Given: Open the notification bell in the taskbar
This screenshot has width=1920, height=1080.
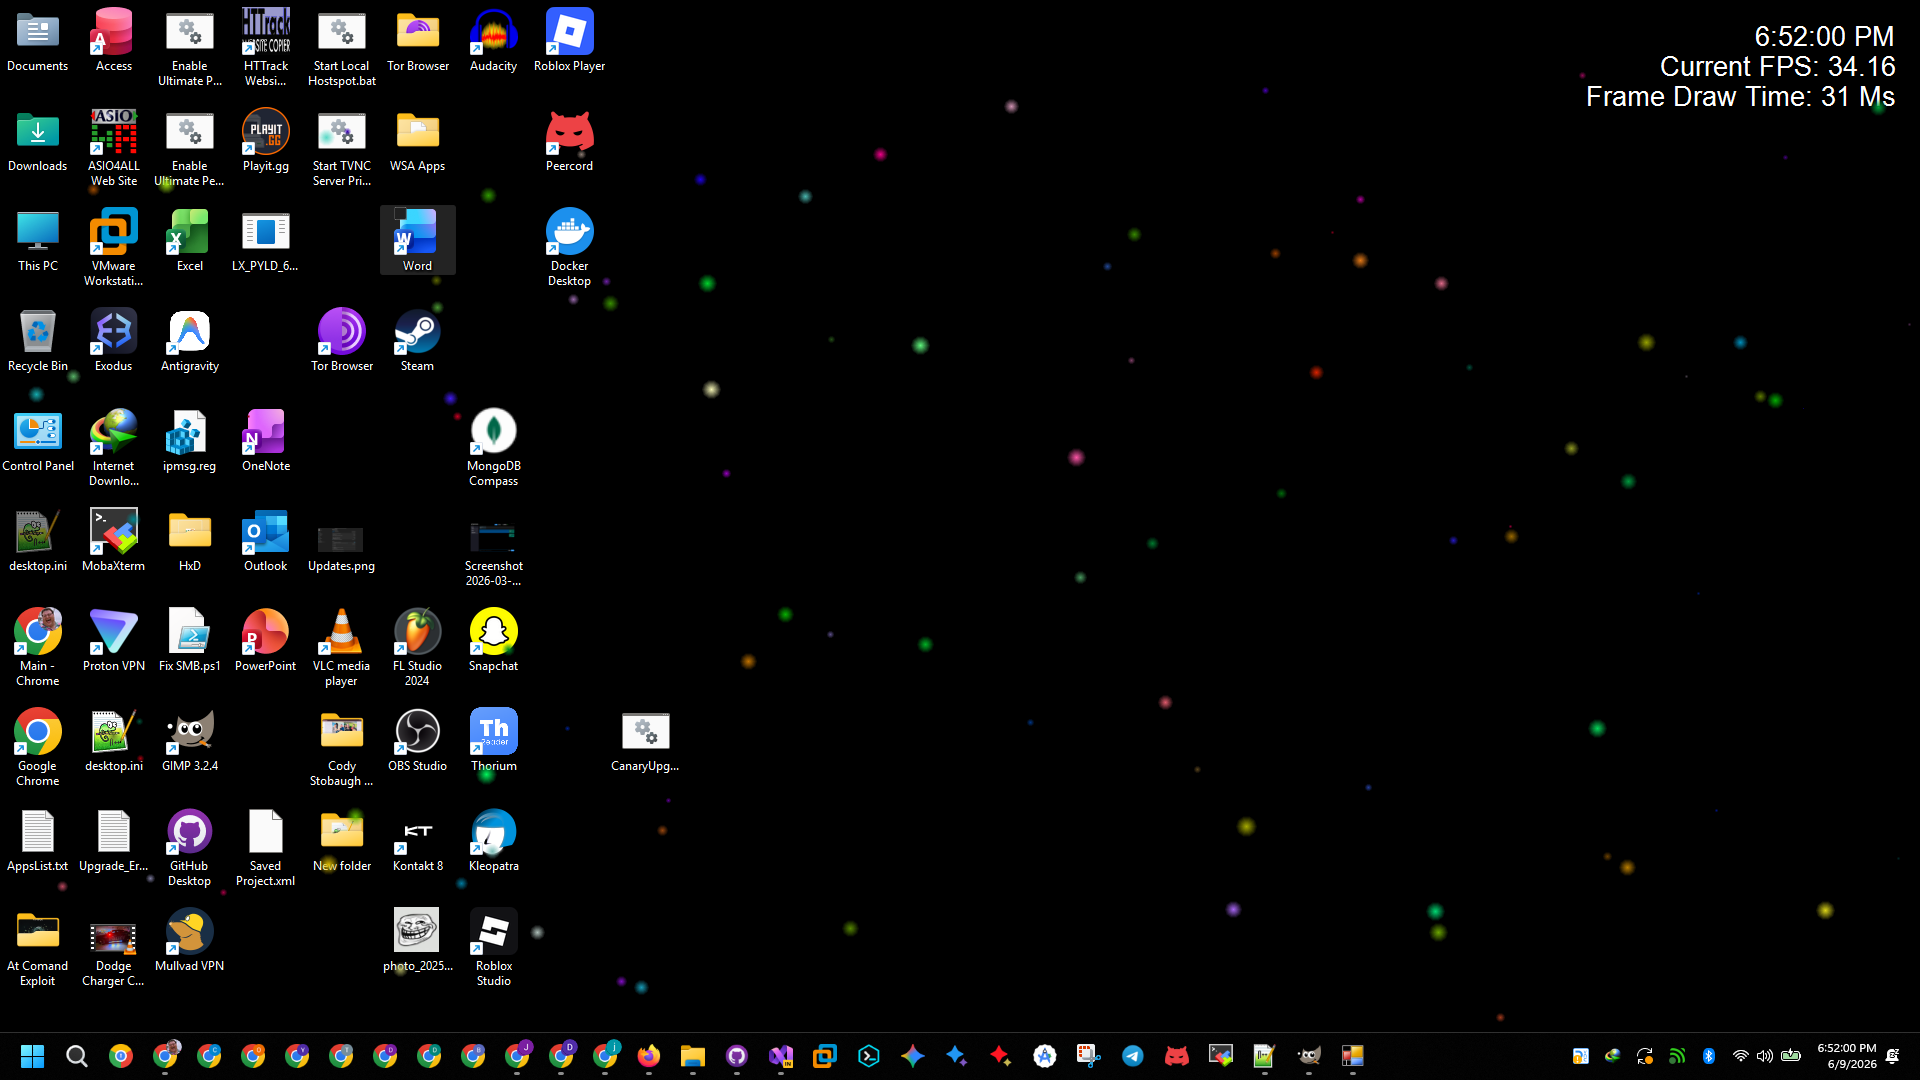Looking at the screenshot, I should [x=1892, y=1056].
